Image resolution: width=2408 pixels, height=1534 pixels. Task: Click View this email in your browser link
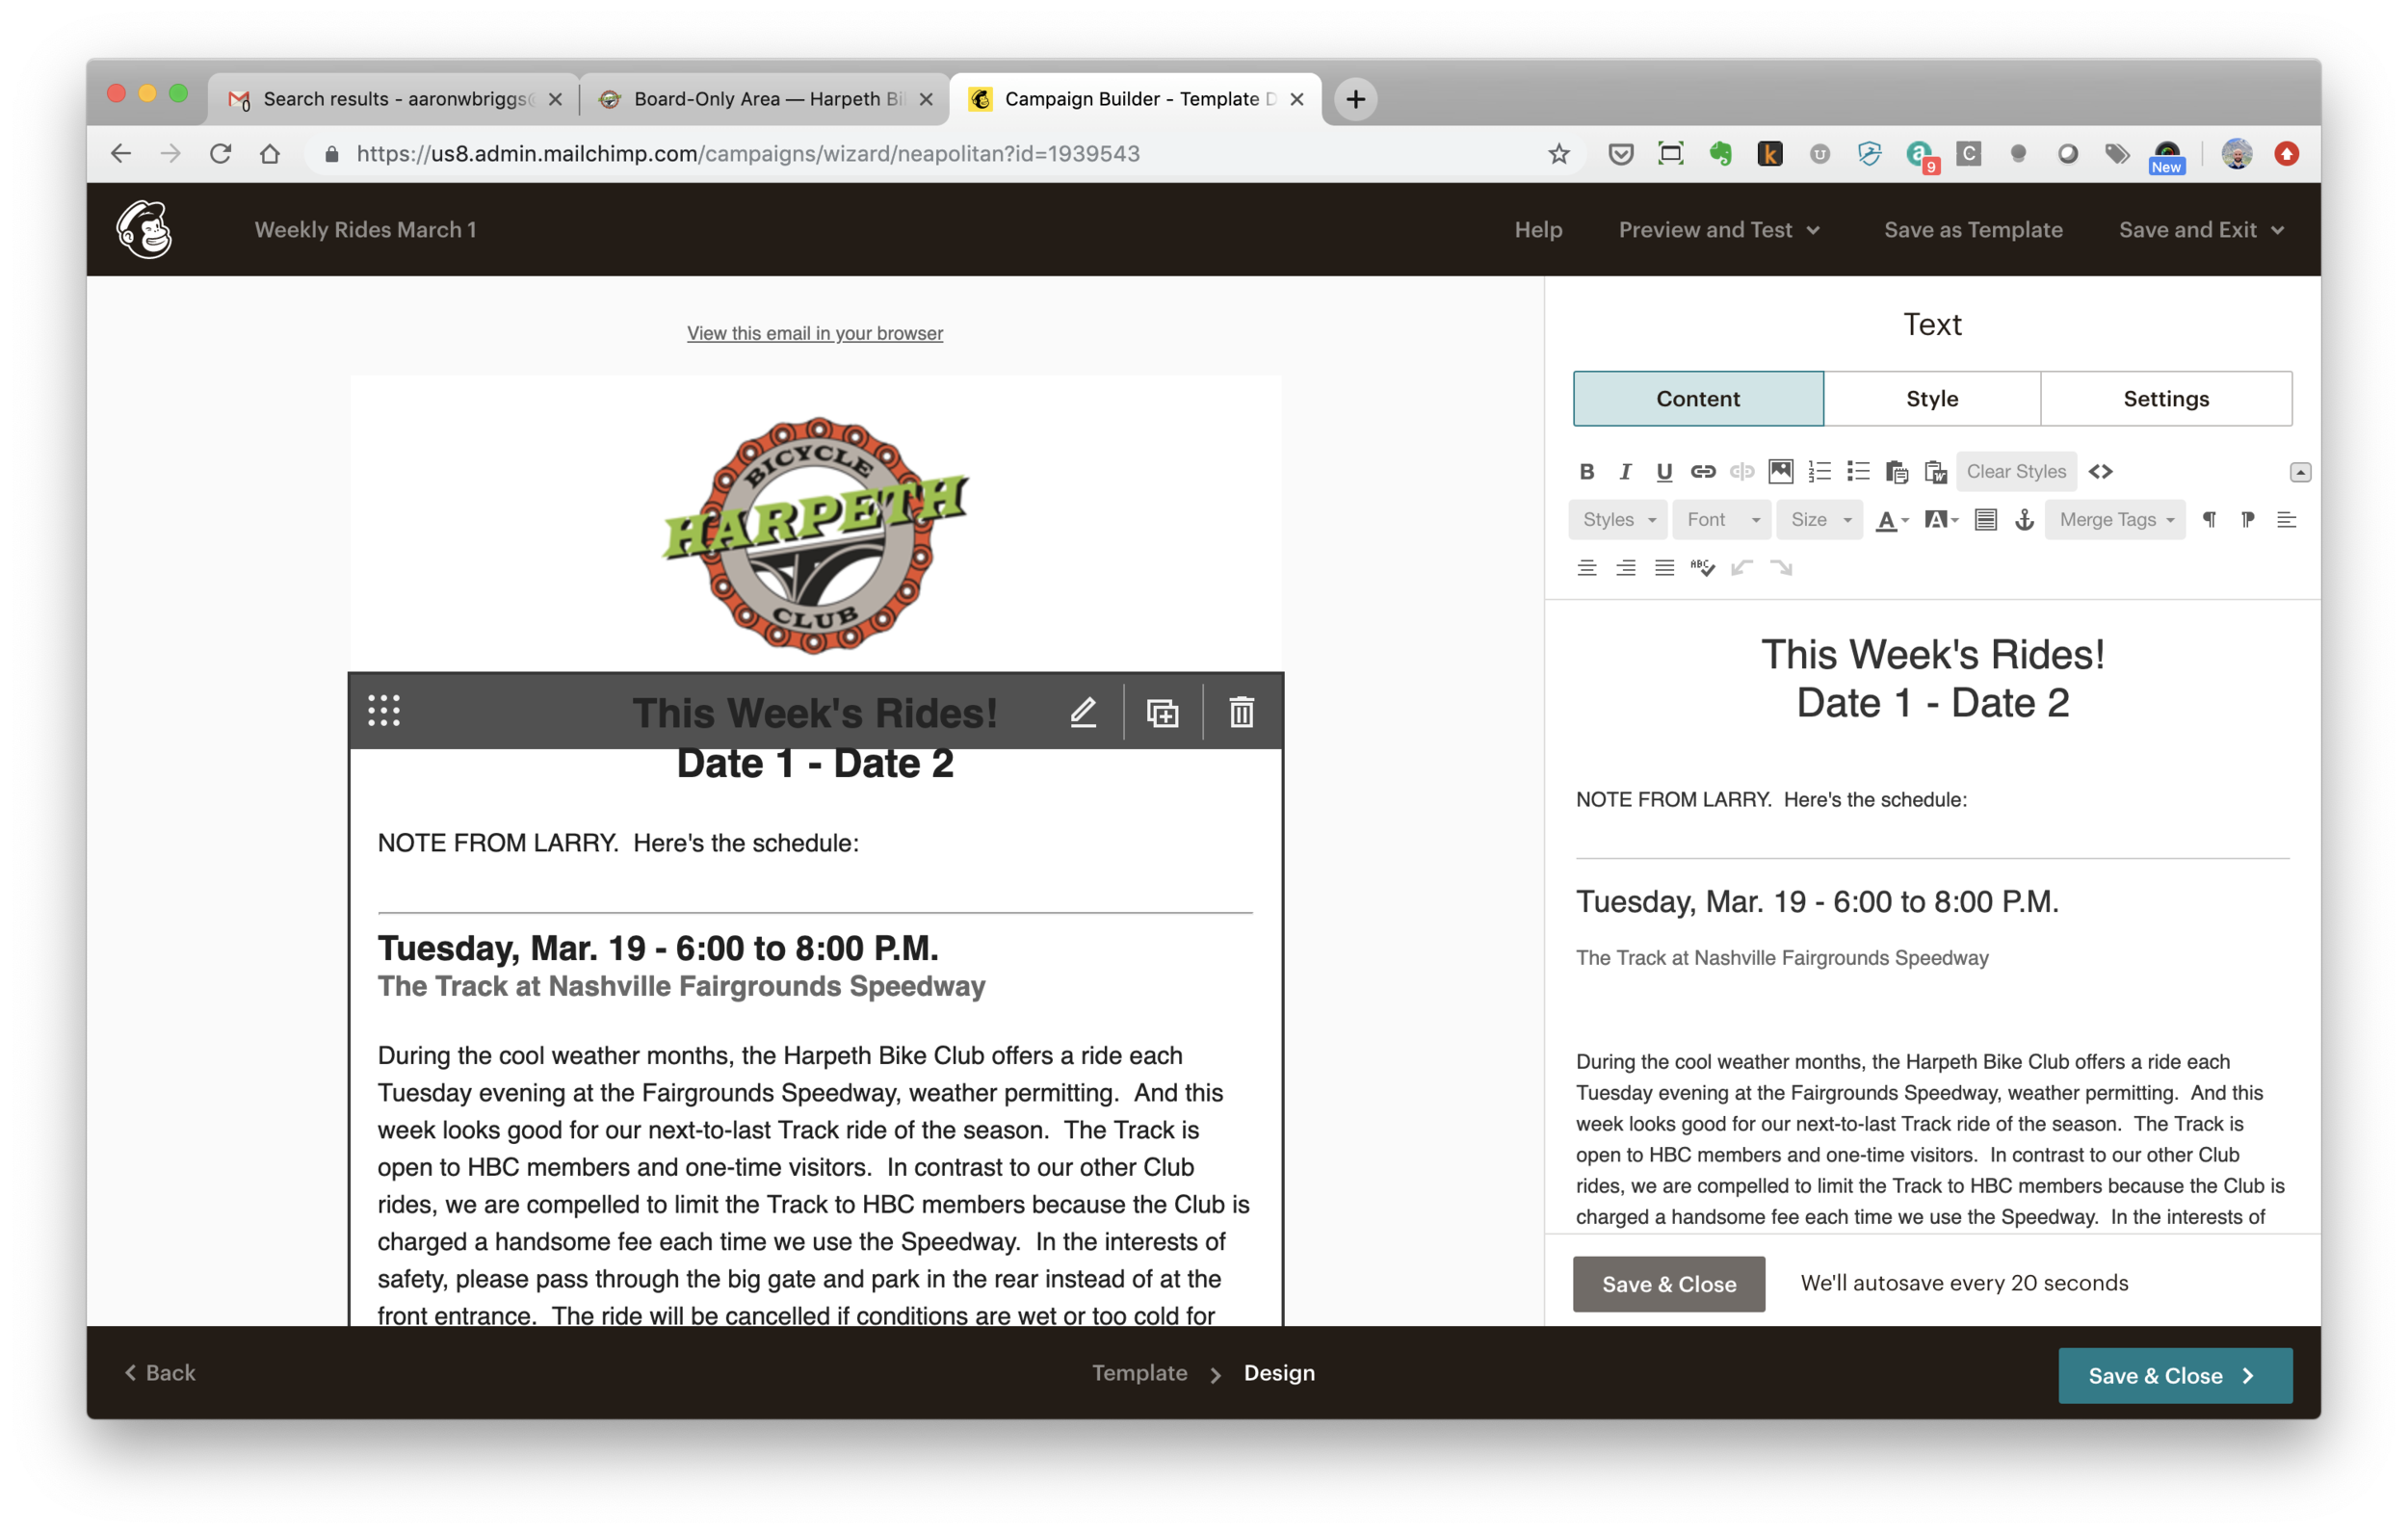tap(815, 333)
